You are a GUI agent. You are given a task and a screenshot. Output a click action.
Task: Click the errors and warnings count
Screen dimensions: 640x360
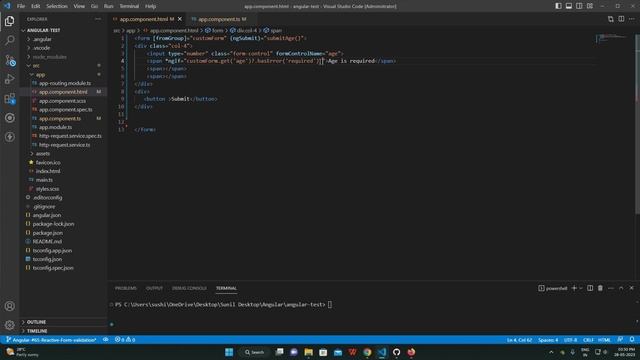pos(125,340)
